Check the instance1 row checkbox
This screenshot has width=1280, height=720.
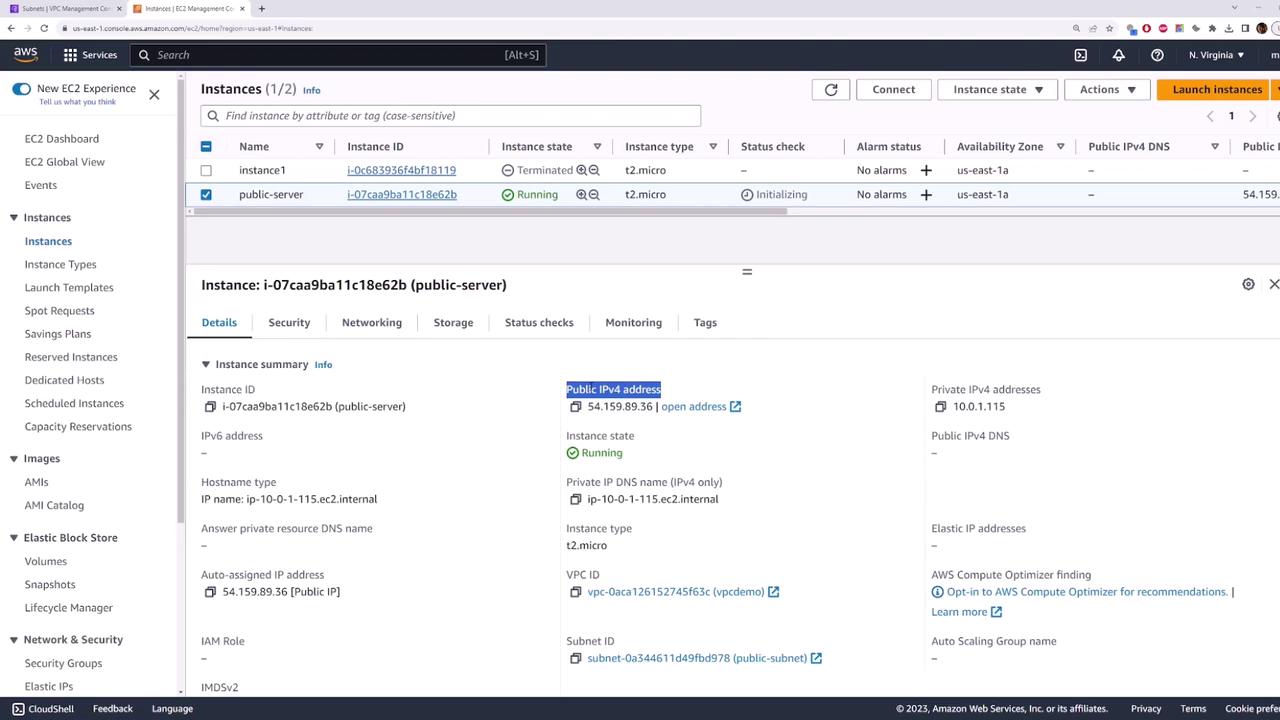(x=206, y=171)
